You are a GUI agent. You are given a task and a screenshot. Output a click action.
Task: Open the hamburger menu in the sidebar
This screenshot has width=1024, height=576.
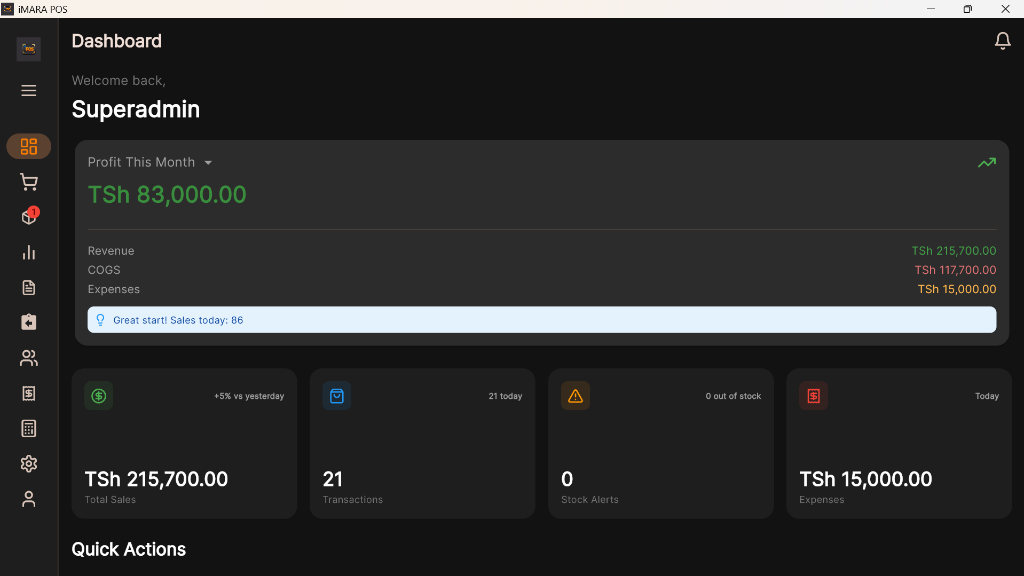(x=29, y=91)
